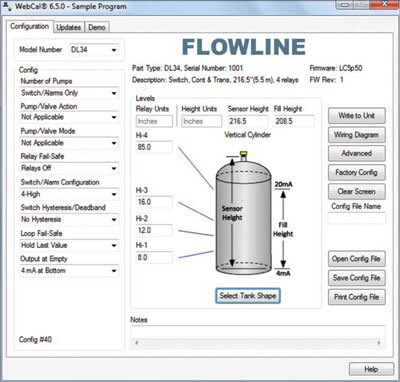Click the Height Units Inches field
The height and width of the screenshot is (382, 400).
click(201, 121)
